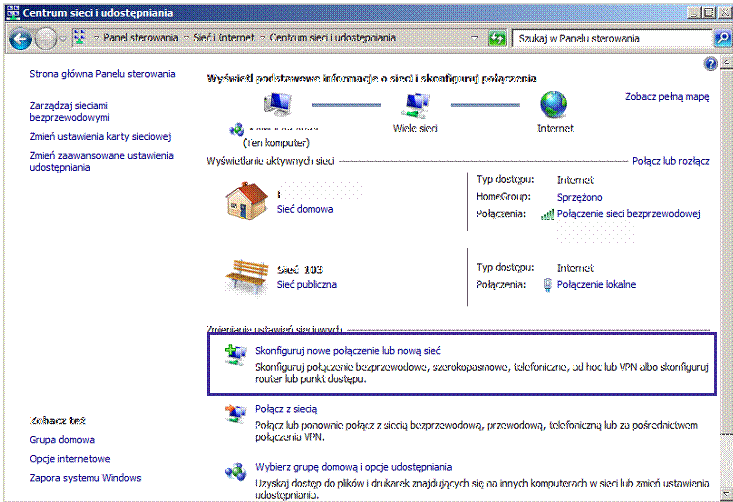Click the vertical scrollbar up arrow
This screenshot has width=733, height=502.
[727, 62]
